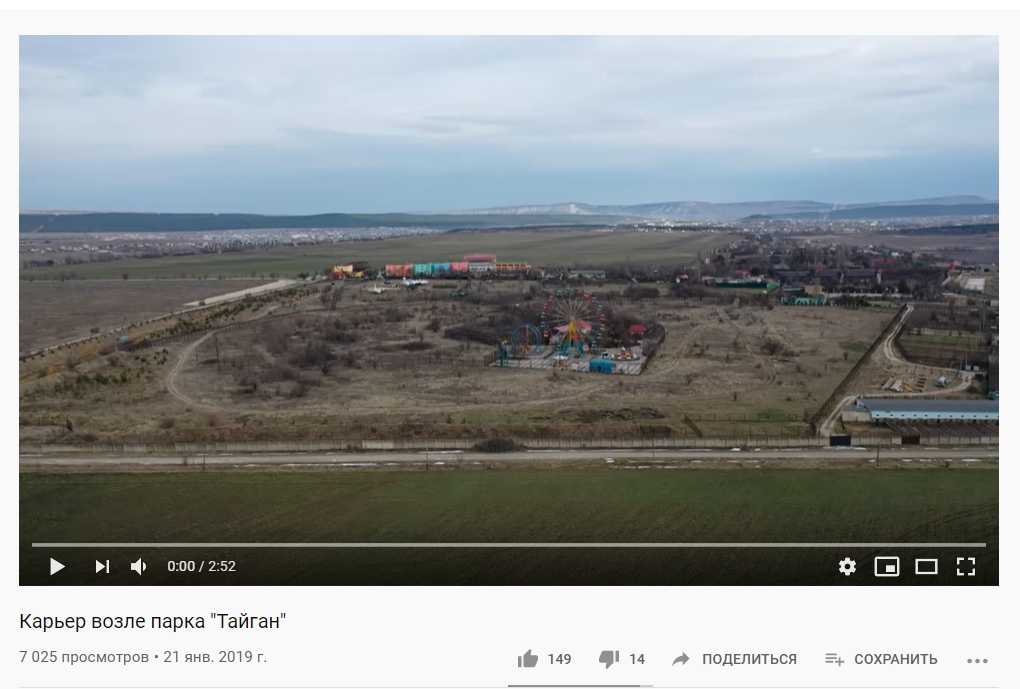
Task: Toggle theater mode view
Action: tap(926, 567)
